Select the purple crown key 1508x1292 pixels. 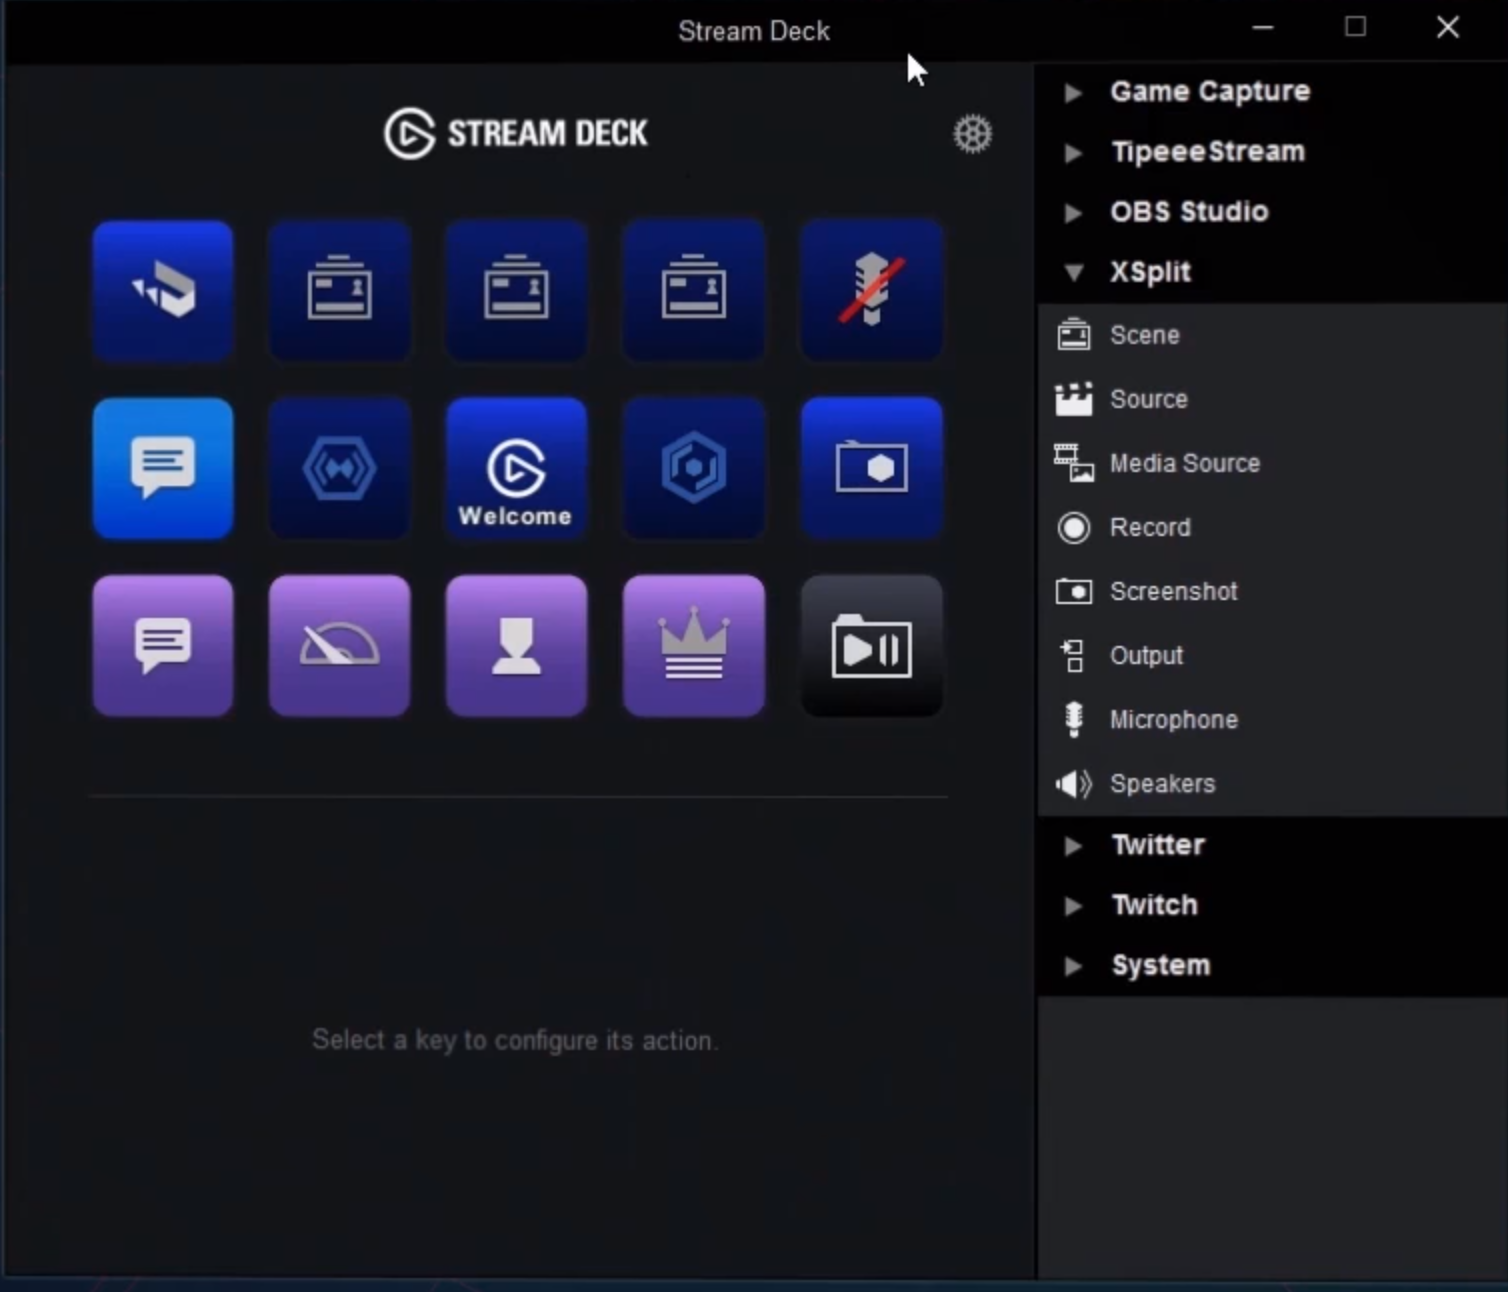coord(694,646)
